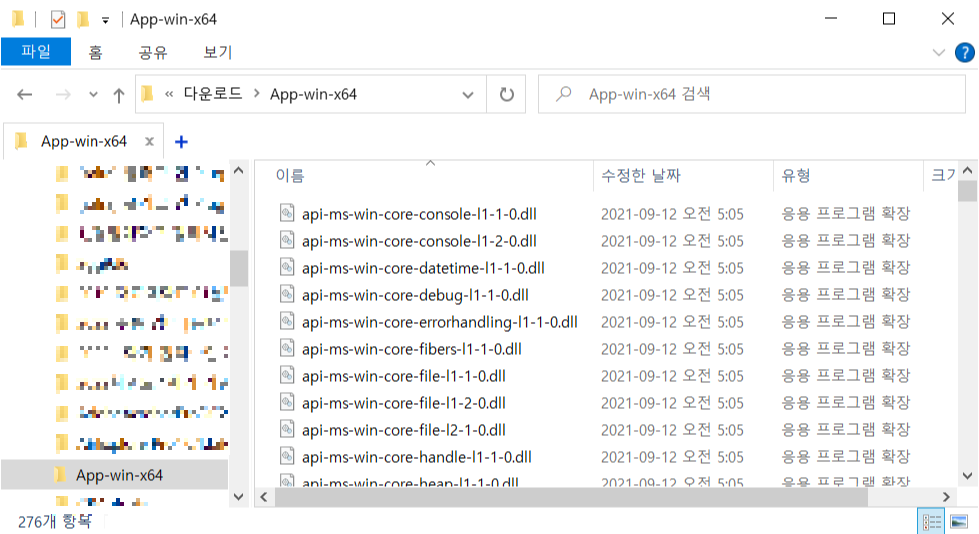This screenshot has width=979, height=534.
Task: Click the horizontal scrollbar thumb of file list
Action: pyautogui.click(x=571, y=497)
